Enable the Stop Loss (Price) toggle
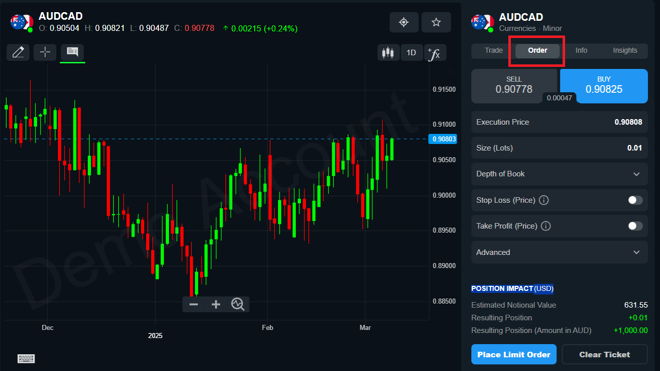 click(635, 200)
